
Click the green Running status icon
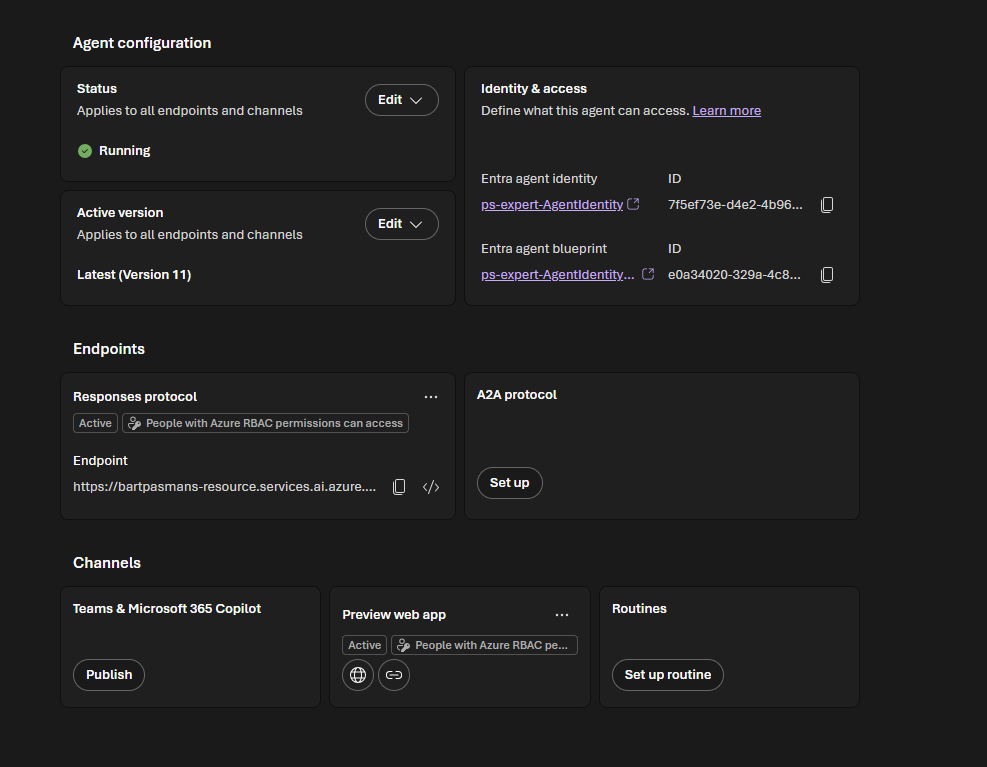(85, 151)
